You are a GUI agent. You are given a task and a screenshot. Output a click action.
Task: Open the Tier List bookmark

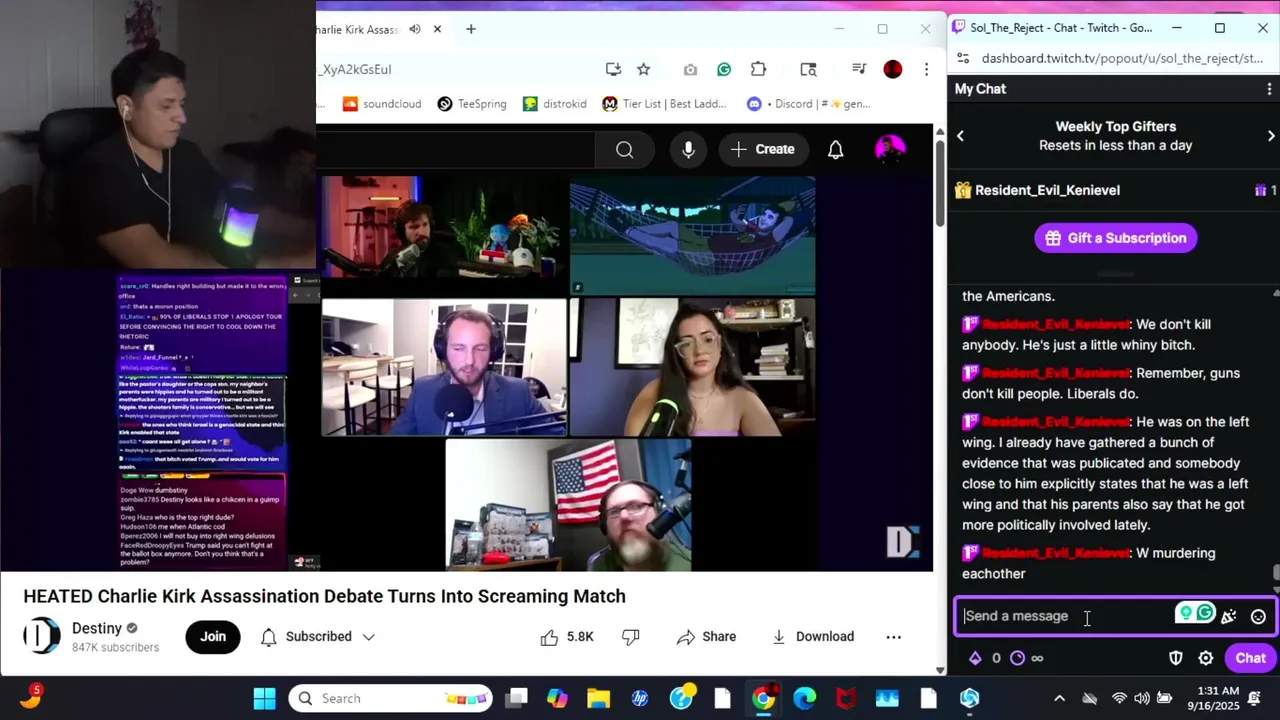point(665,104)
